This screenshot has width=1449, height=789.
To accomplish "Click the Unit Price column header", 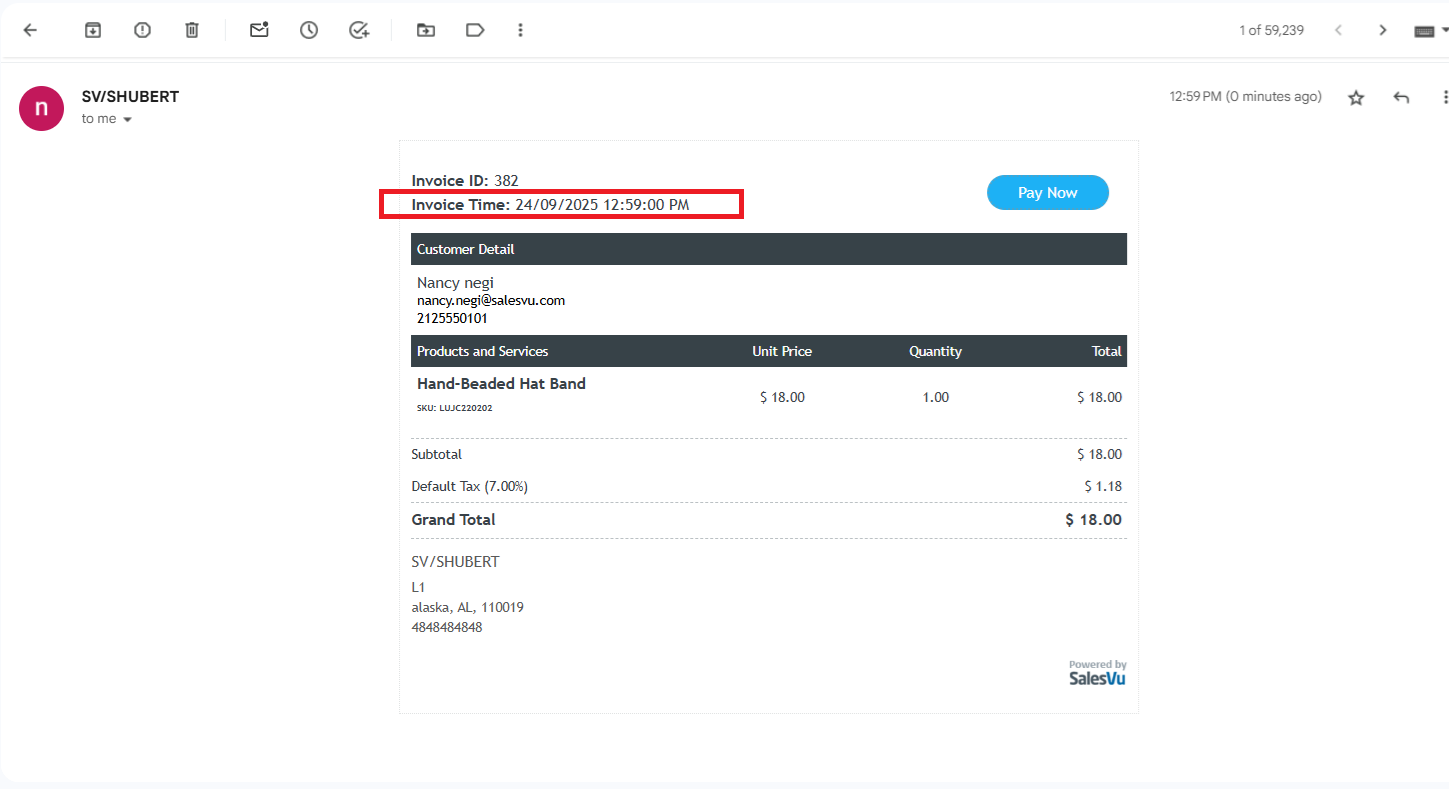I will point(782,352).
